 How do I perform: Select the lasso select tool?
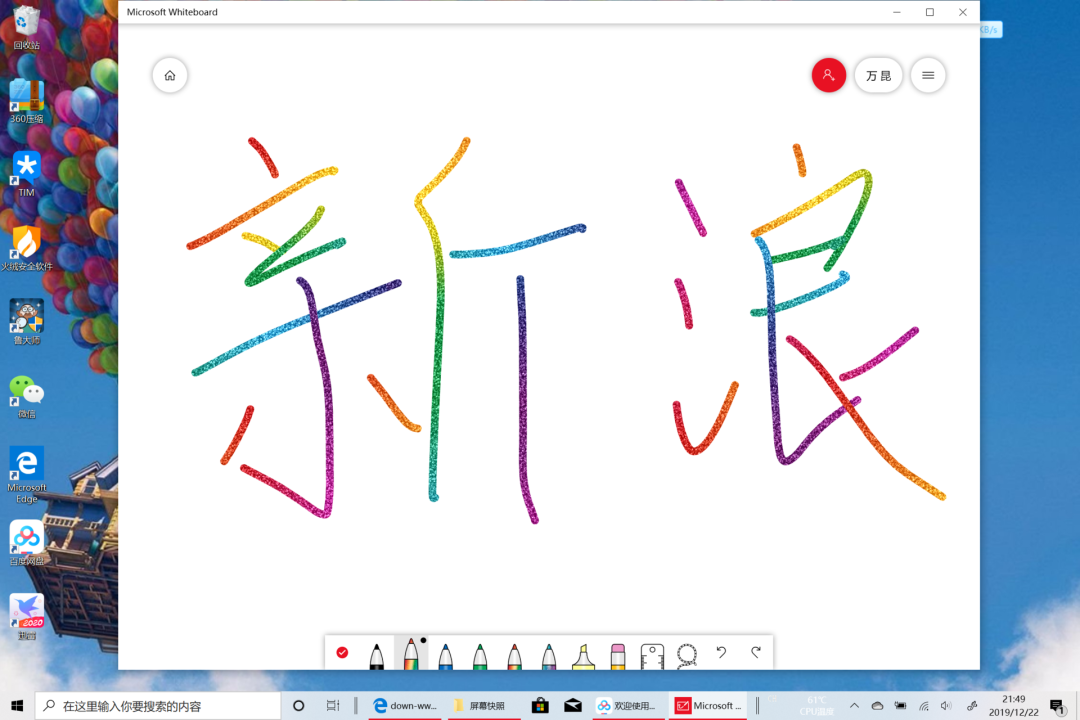pyautogui.click(x=687, y=655)
